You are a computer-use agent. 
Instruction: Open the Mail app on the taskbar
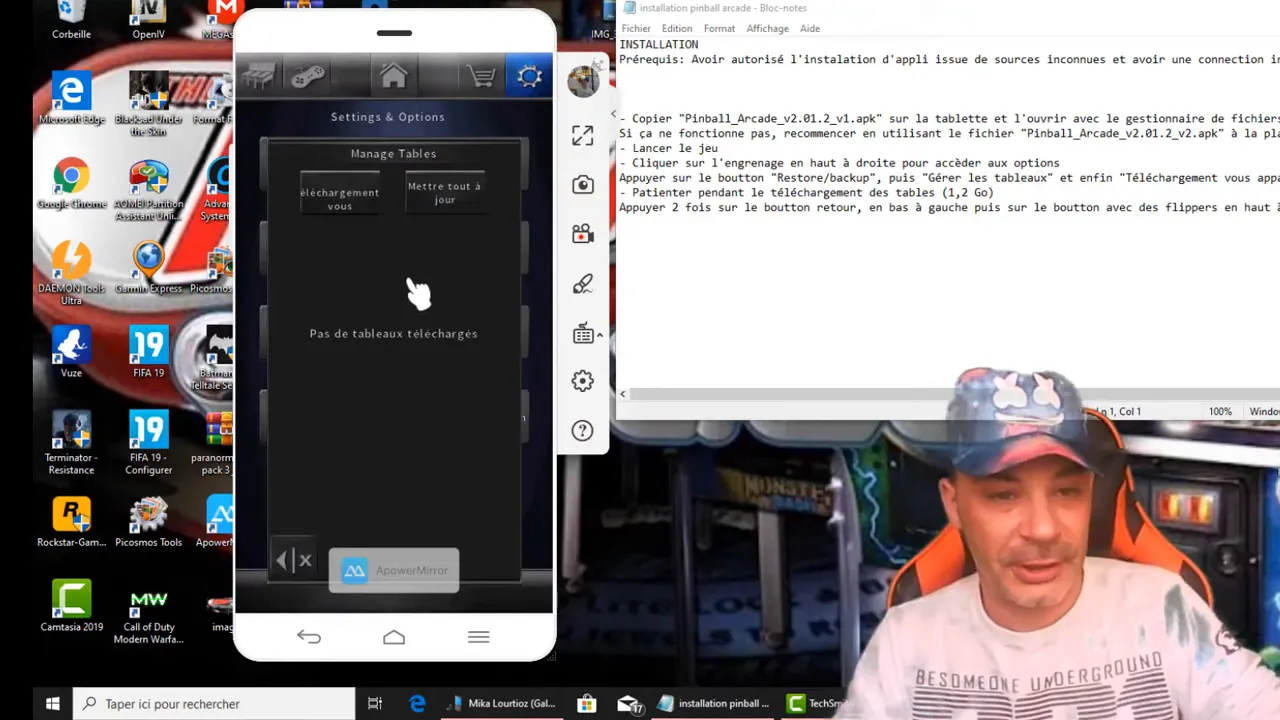point(629,704)
